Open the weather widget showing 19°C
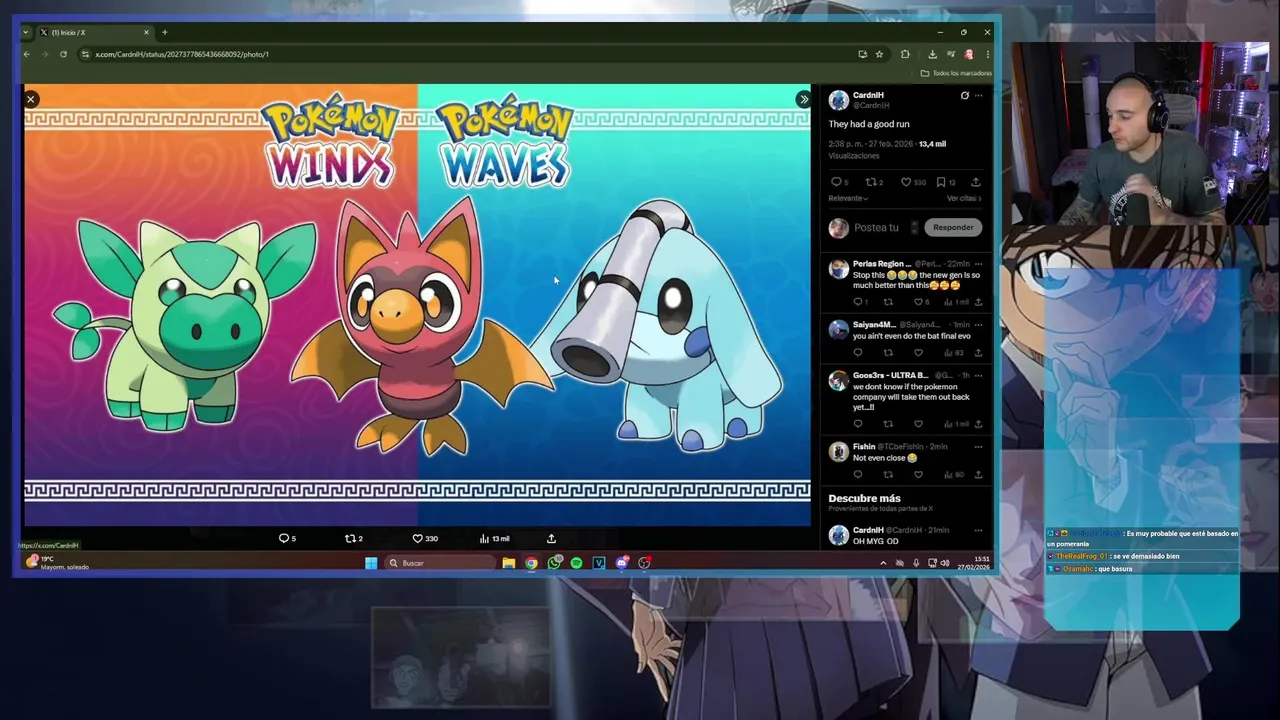The width and height of the screenshot is (1280, 720). tap(58, 562)
